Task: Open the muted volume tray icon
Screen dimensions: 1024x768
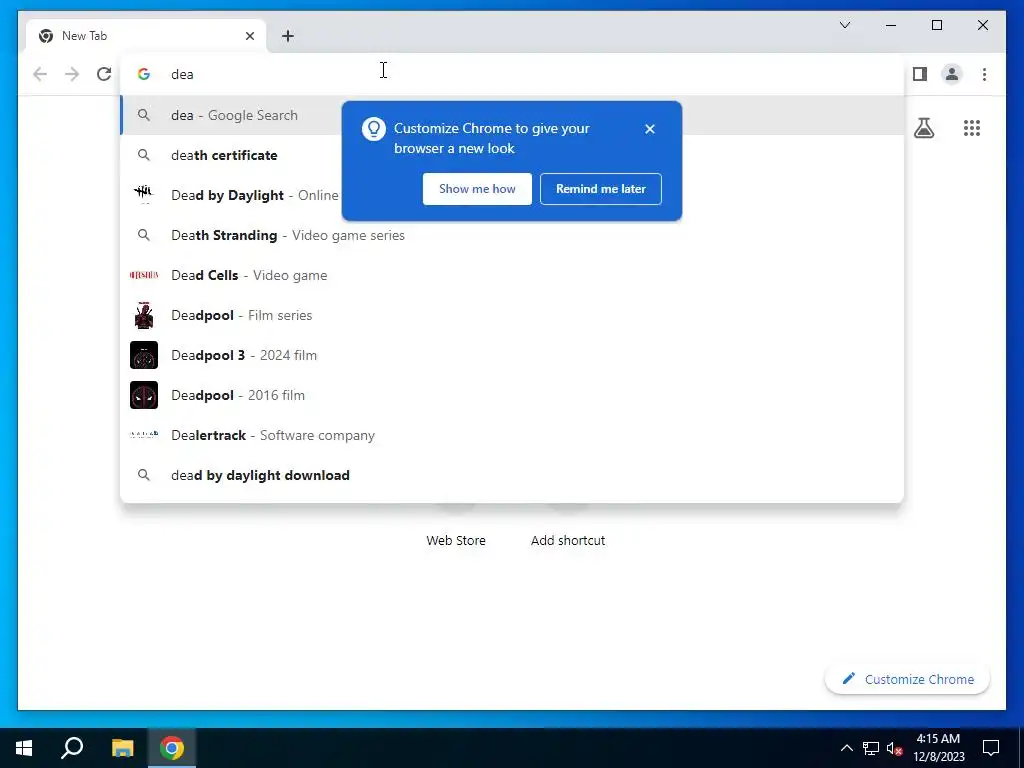Action: [894, 748]
